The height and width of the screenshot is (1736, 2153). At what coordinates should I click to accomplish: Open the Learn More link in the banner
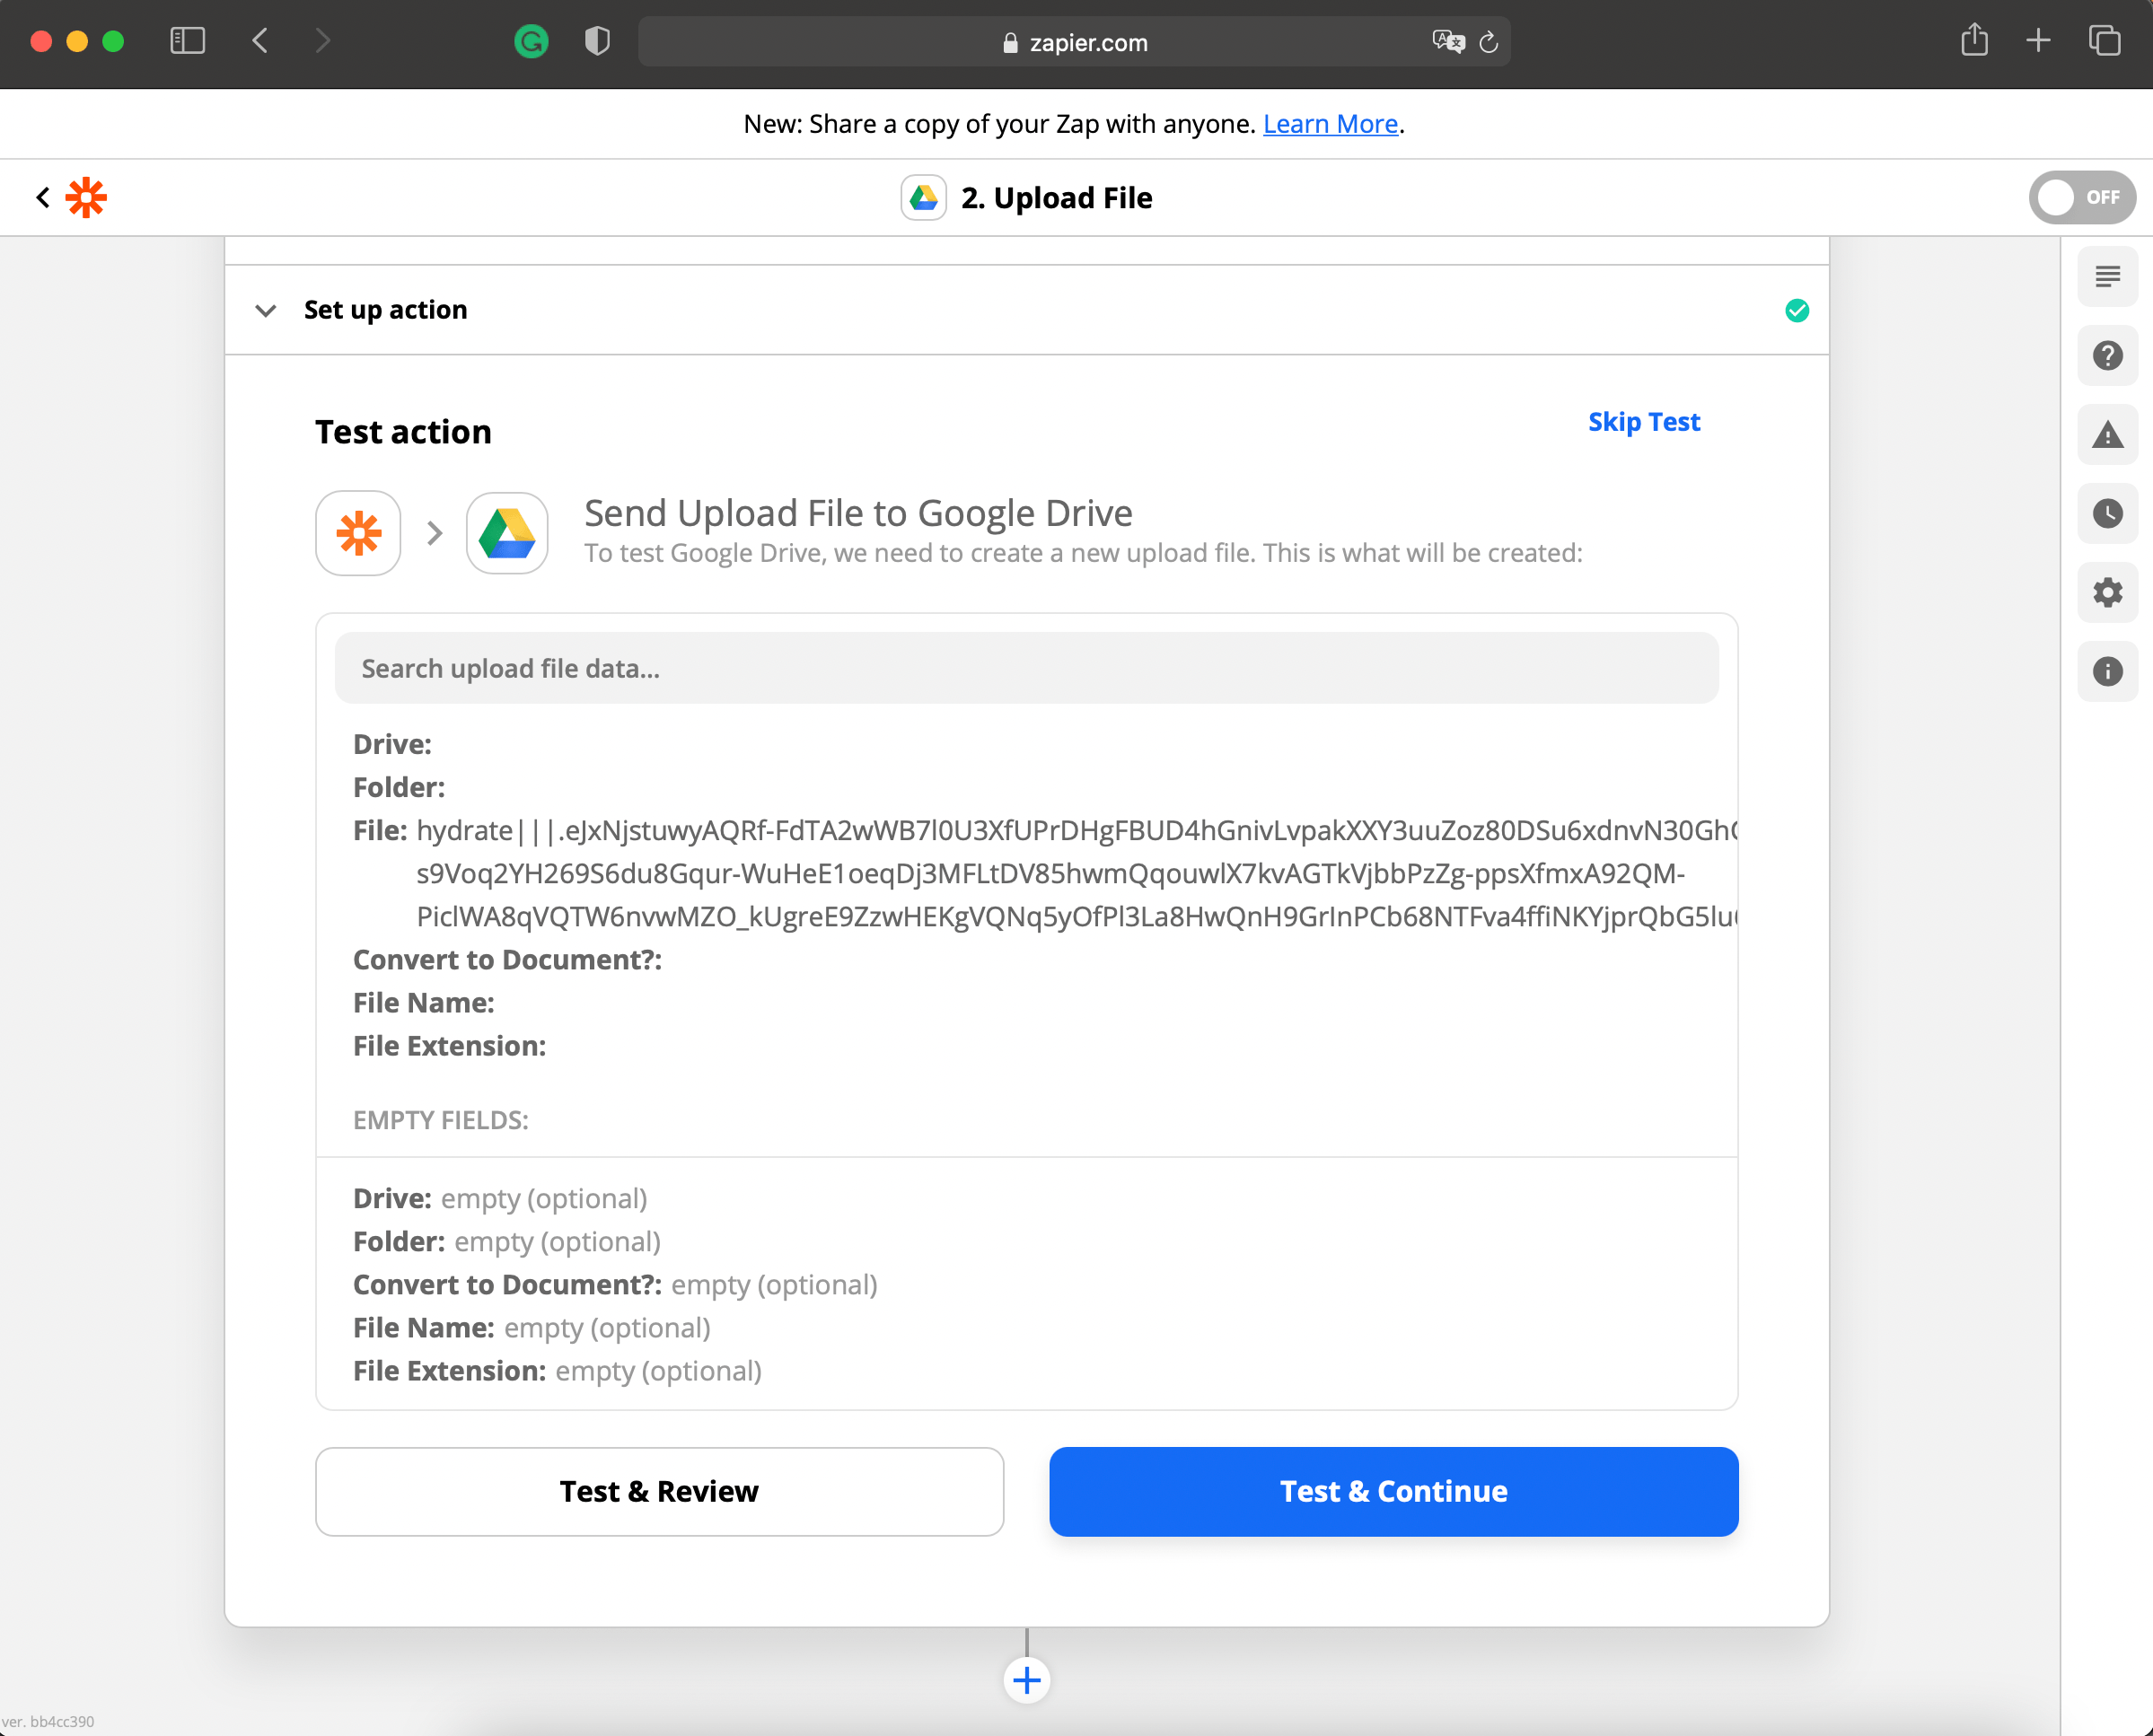(1329, 123)
